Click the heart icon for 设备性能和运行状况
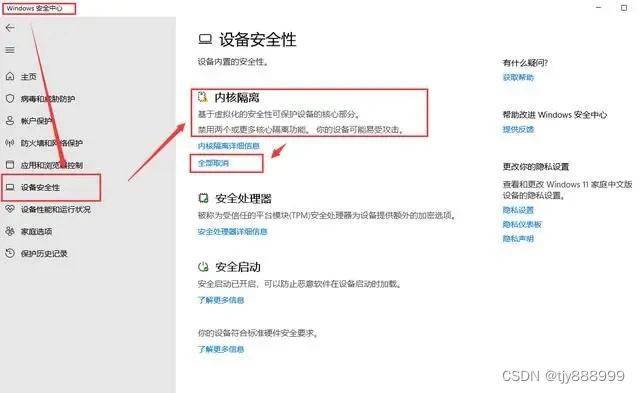The image size is (640, 393). coord(10,209)
